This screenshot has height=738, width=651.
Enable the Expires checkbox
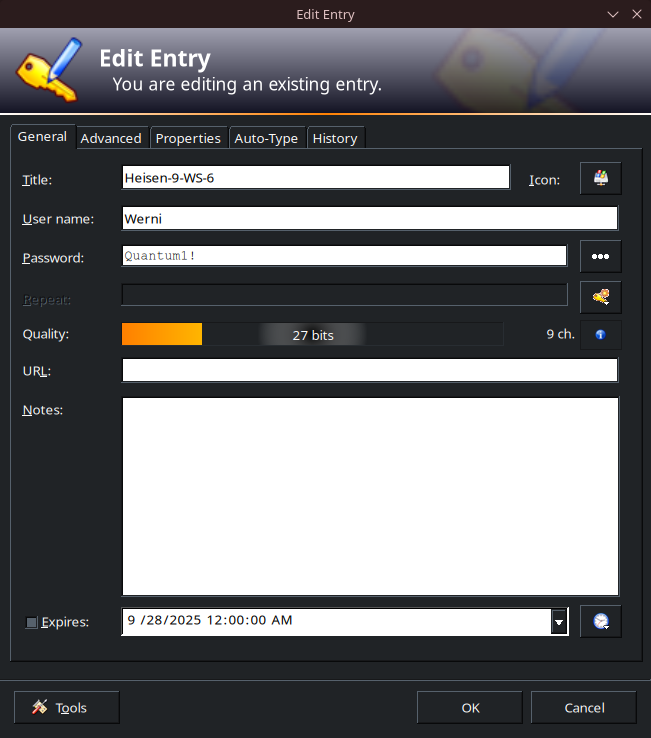(x=32, y=622)
